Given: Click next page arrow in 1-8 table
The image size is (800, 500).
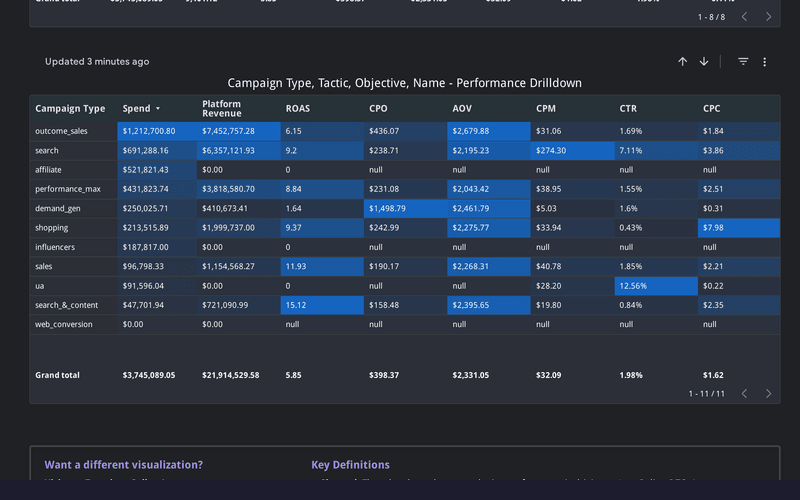Looking at the screenshot, I should click(x=768, y=17).
